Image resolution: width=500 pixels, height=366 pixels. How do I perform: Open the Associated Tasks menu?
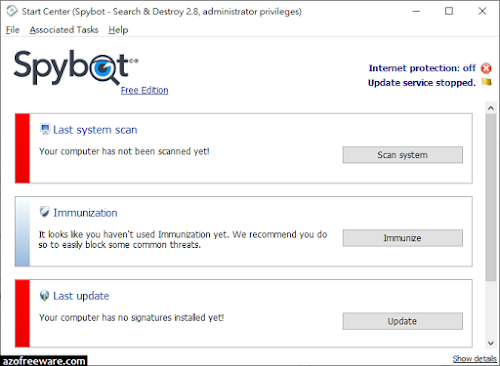coord(64,30)
